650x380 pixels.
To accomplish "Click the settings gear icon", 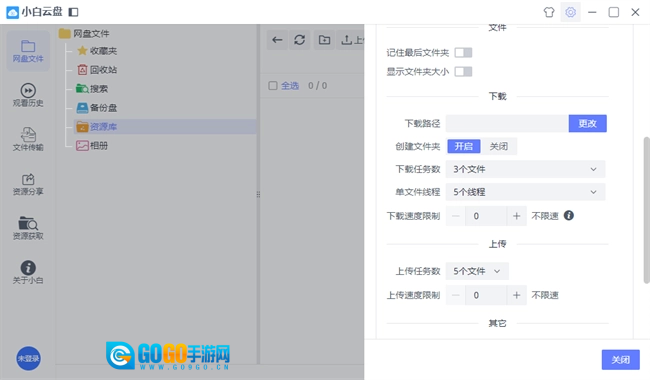I will pos(570,12).
